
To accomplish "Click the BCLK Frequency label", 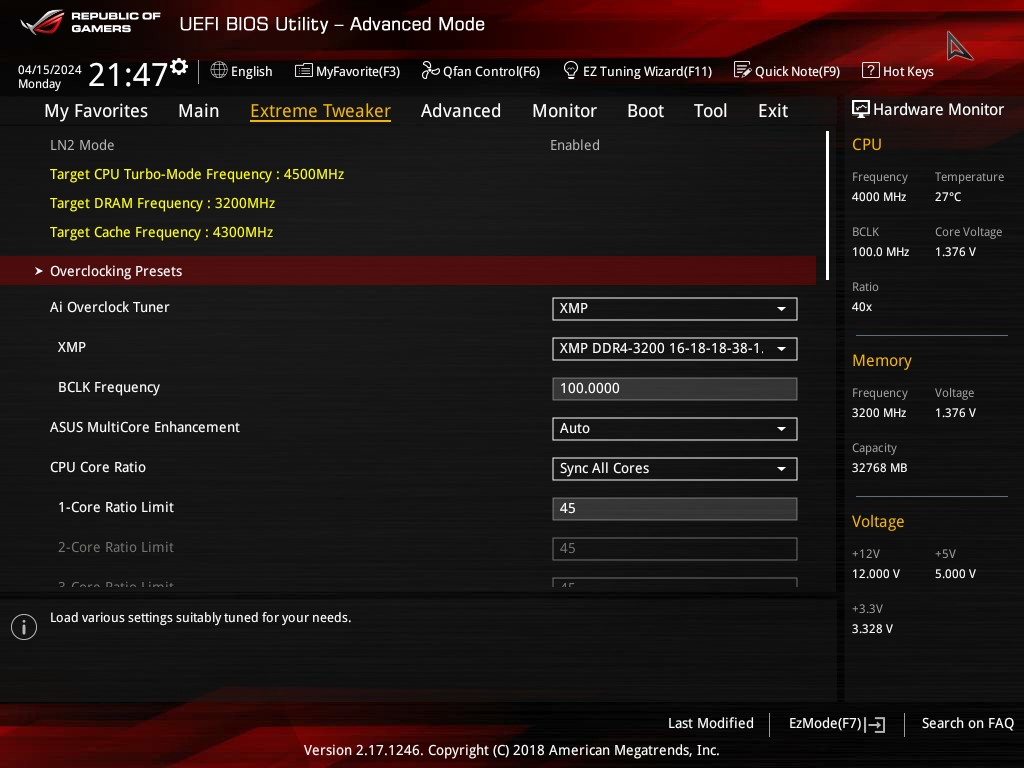I will pyautogui.click(x=108, y=387).
